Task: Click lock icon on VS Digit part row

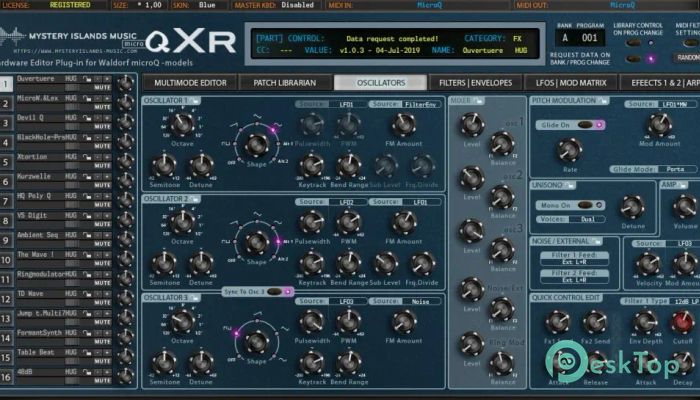Action: (x=87, y=216)
